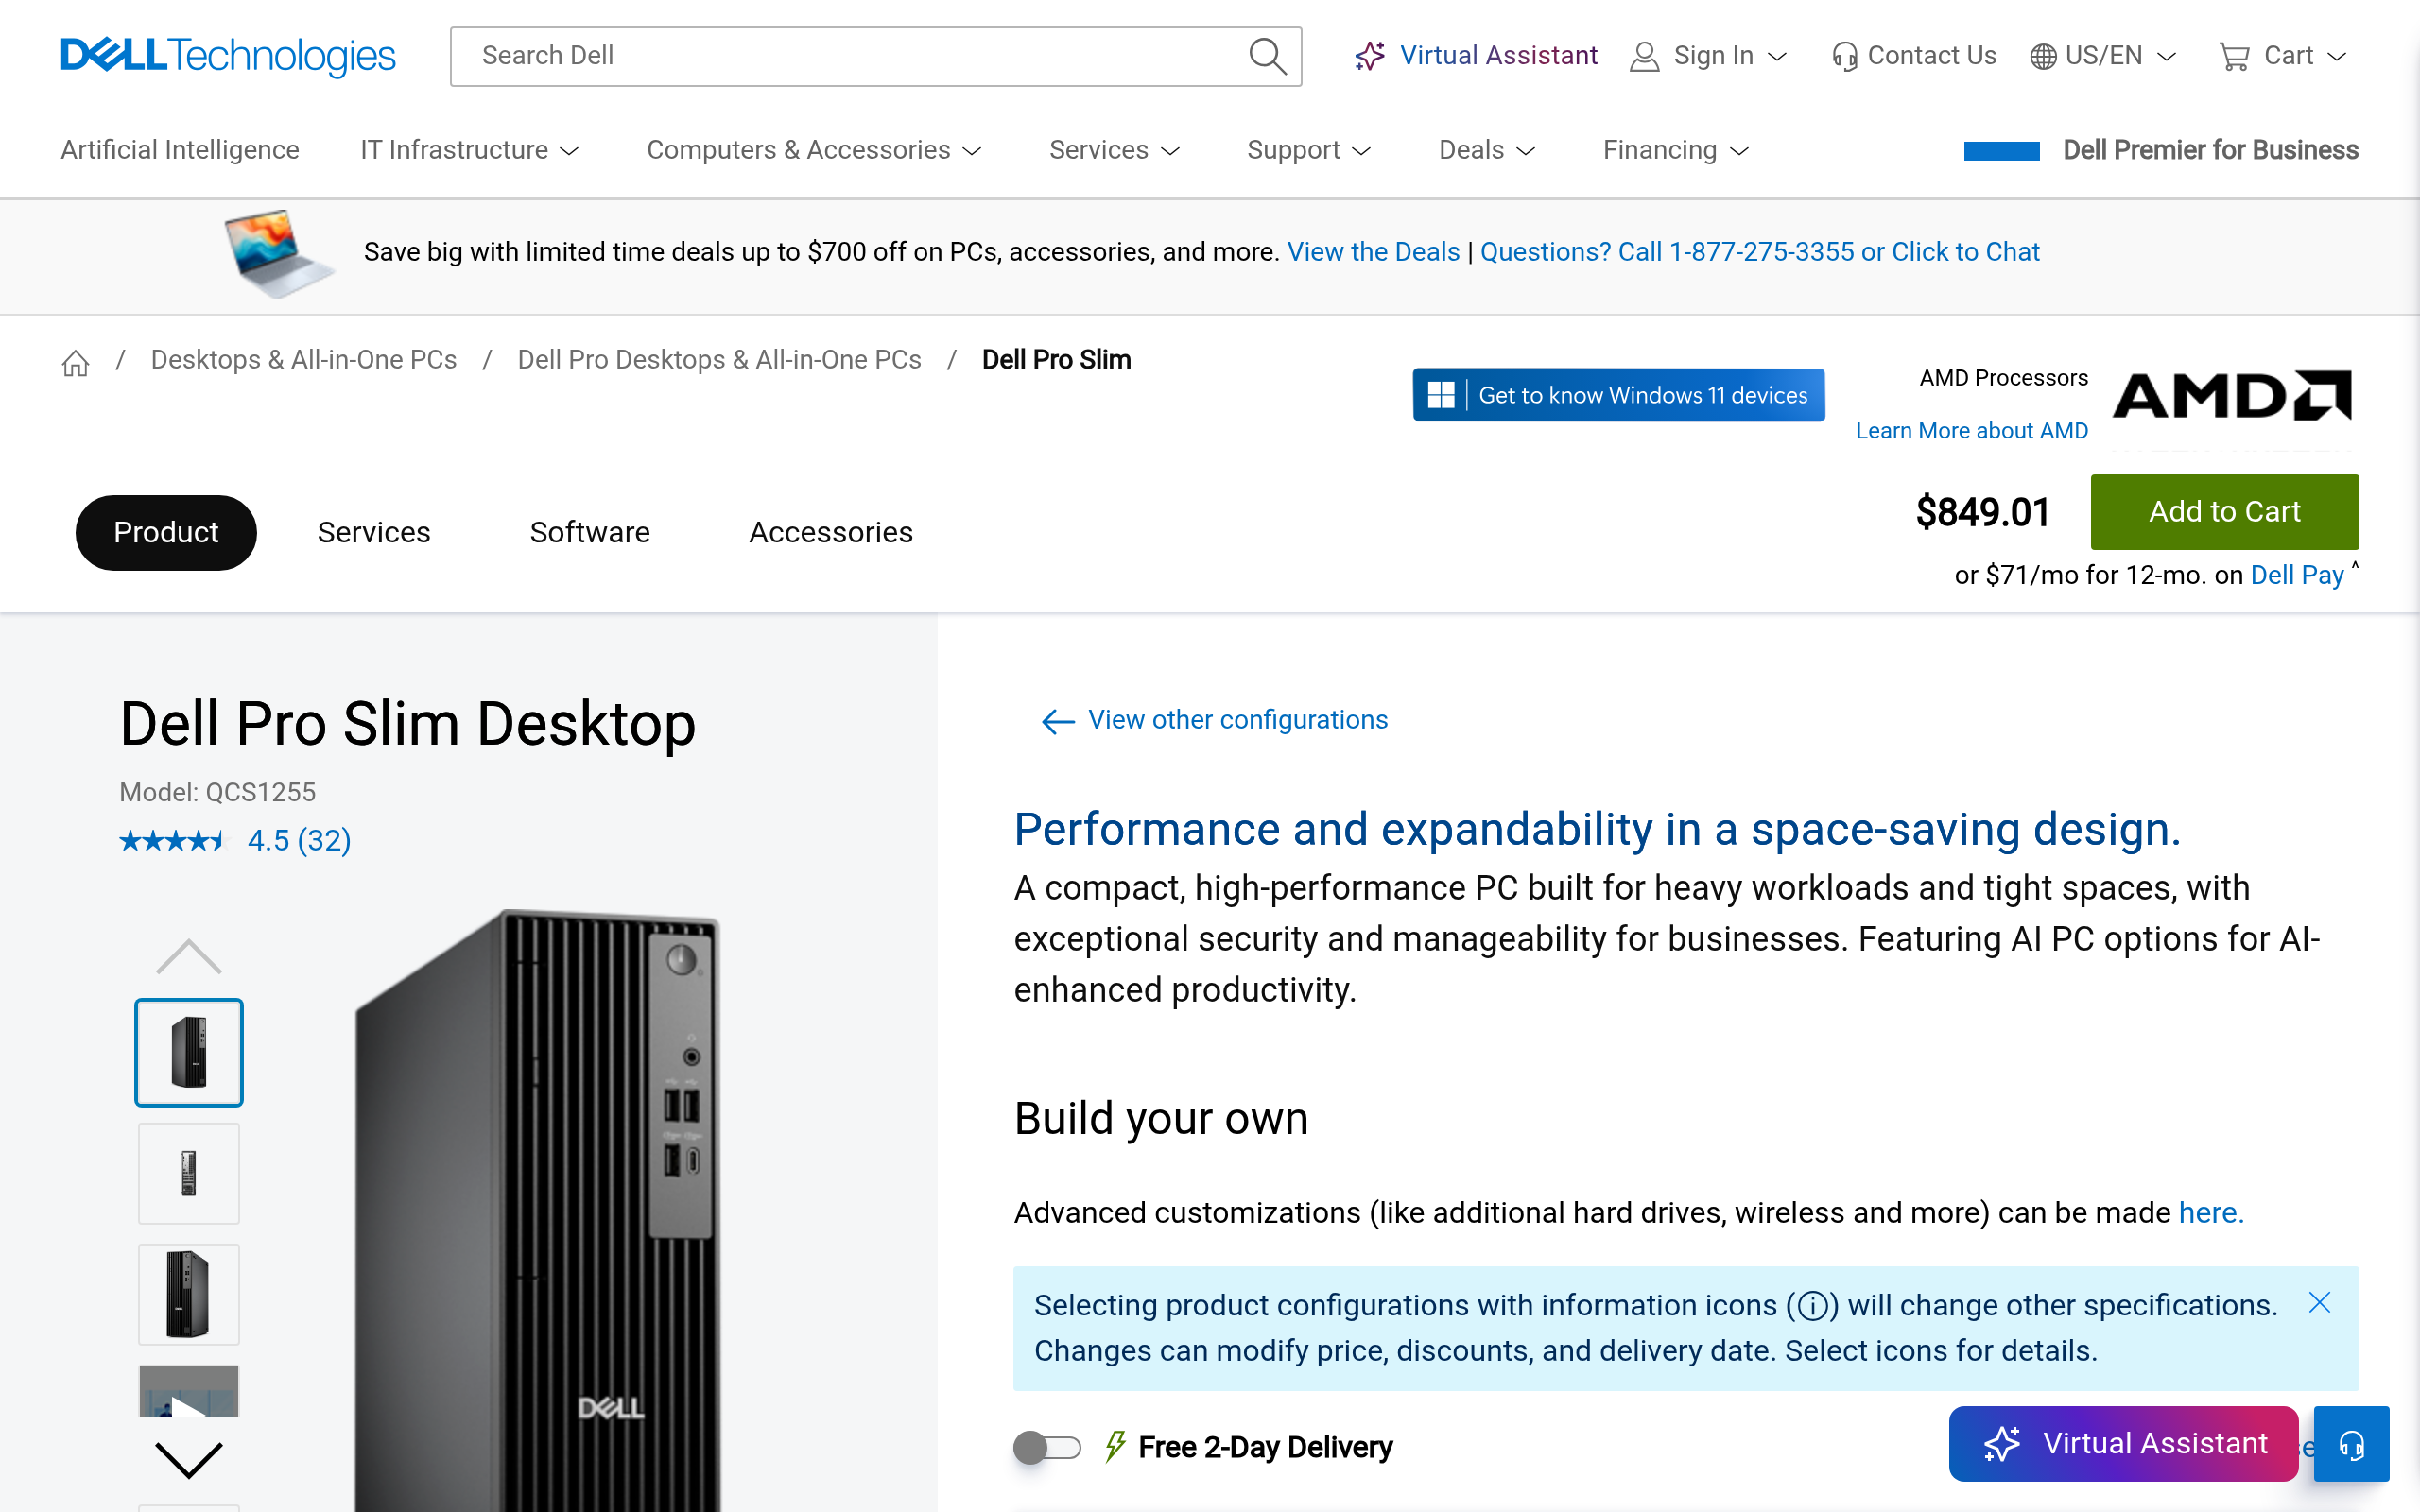Click the 4.5 star rating stars

click(175, 841)
